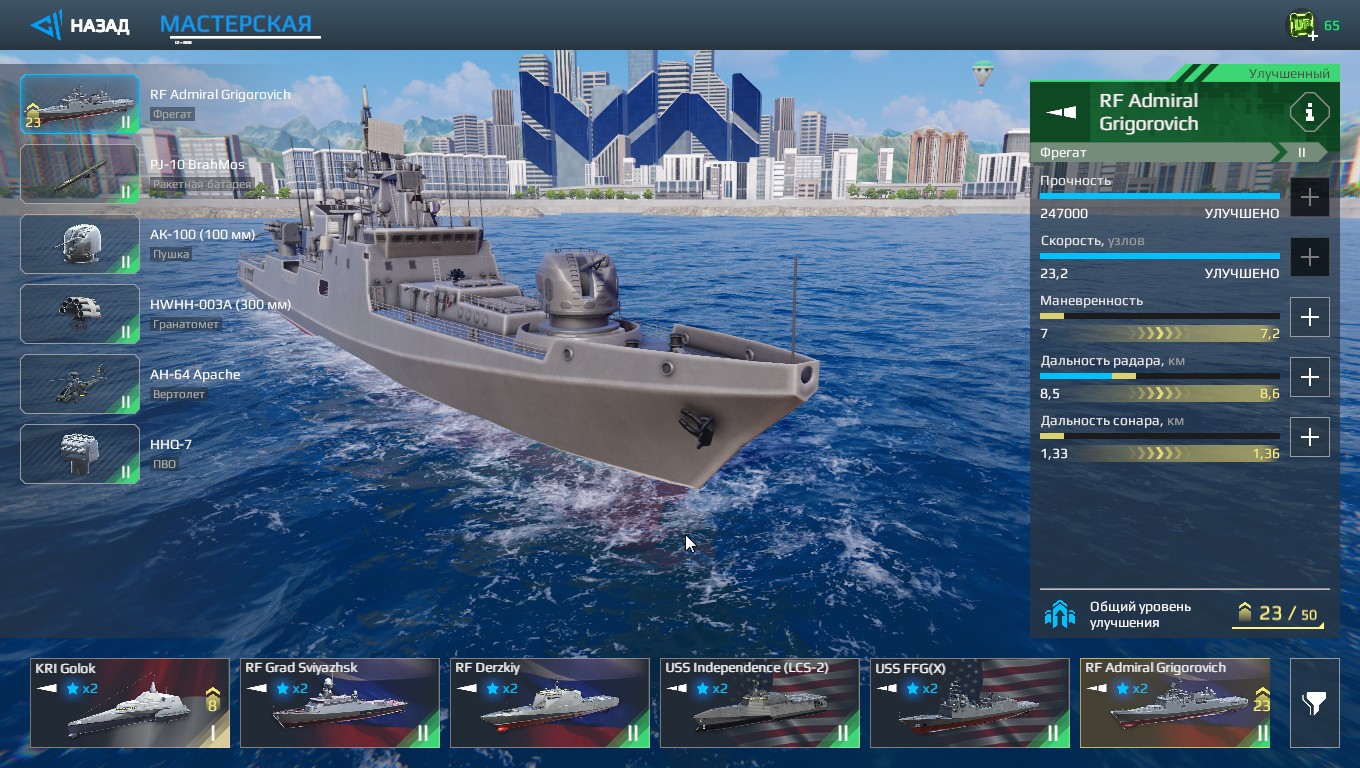
Task: Select the RF Admiral Grigorovich entry in the left list
Action: pos(80,104)
